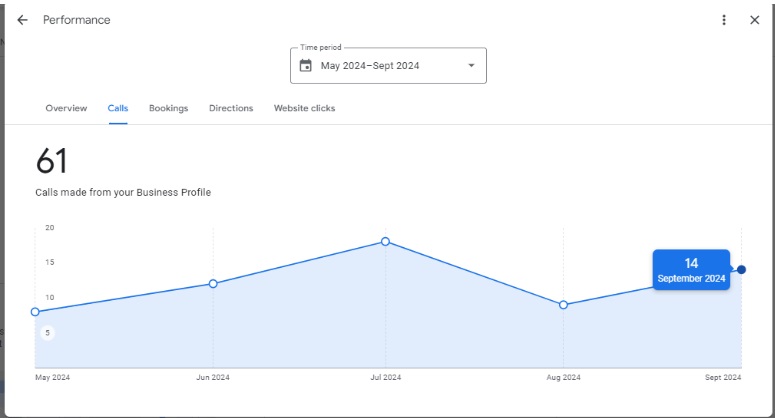Viewport: 775px width, 418px height.
Task: Open the May 2024–Sept 2024 time period selector
Action: [388, 66]
